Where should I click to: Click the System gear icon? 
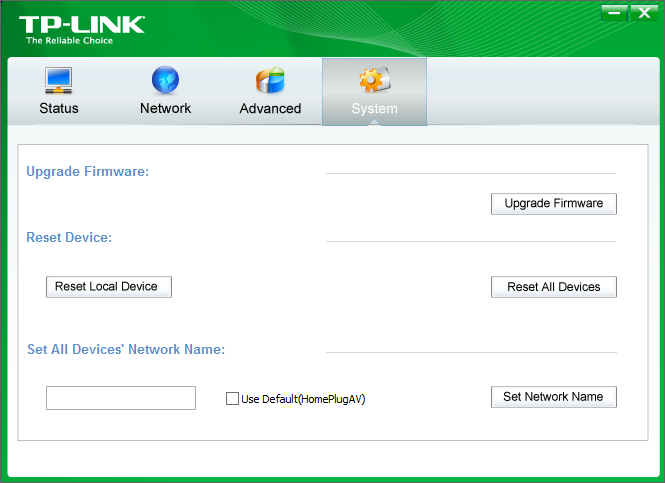374,79
